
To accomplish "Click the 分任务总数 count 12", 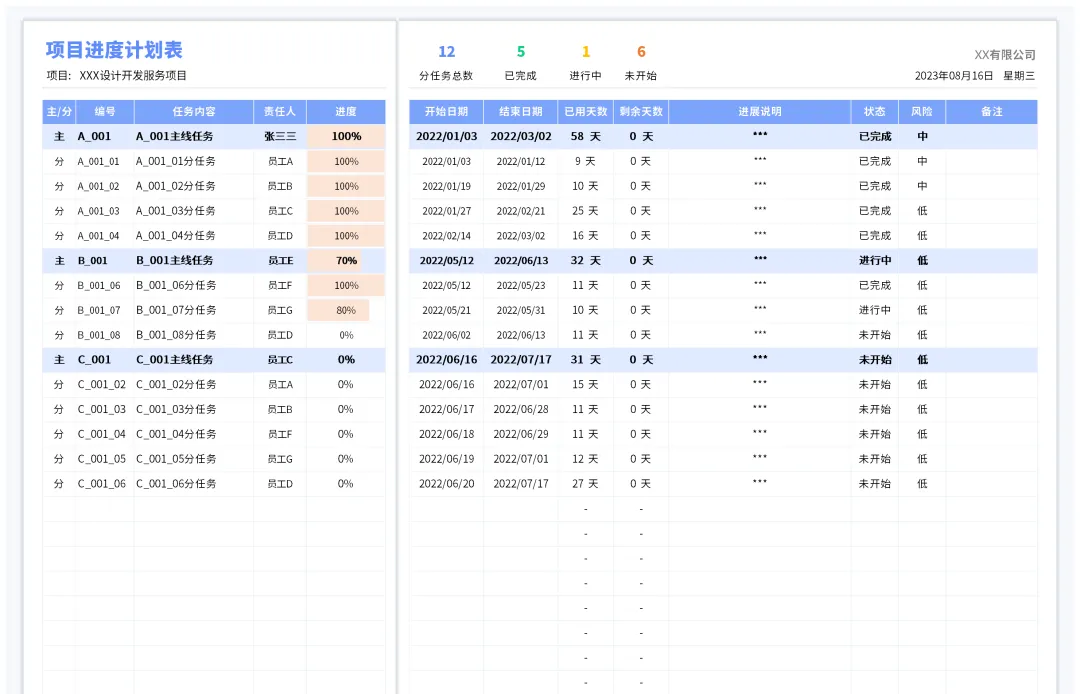I will pyautogui.click(x=446, y=52).
